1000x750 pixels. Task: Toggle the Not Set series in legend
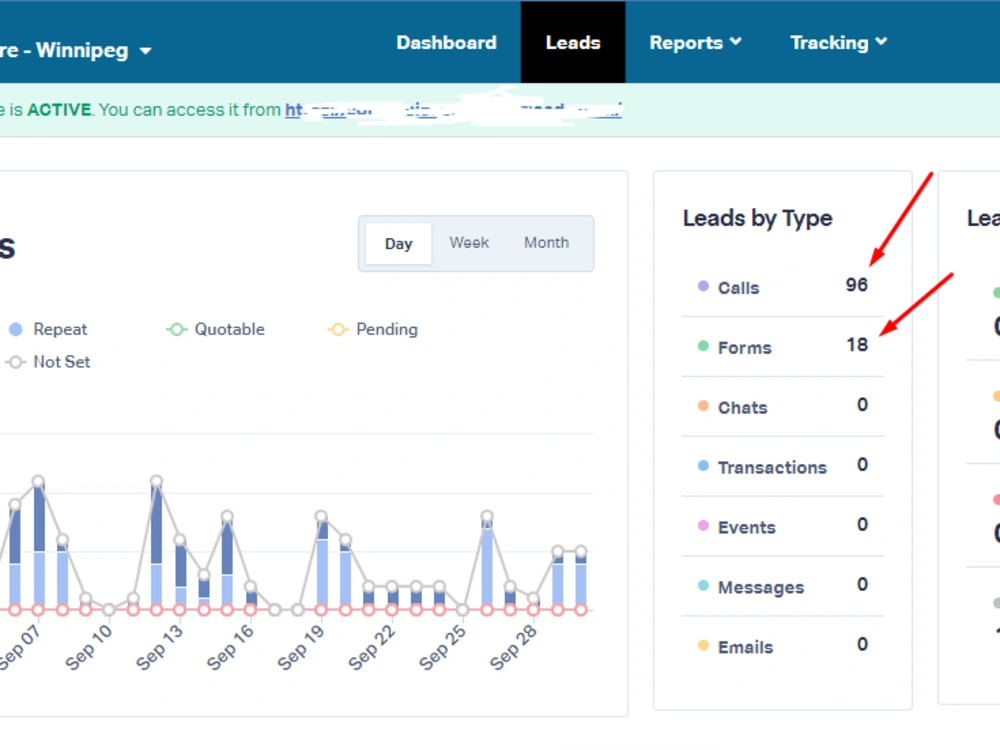tap(48, 362)
